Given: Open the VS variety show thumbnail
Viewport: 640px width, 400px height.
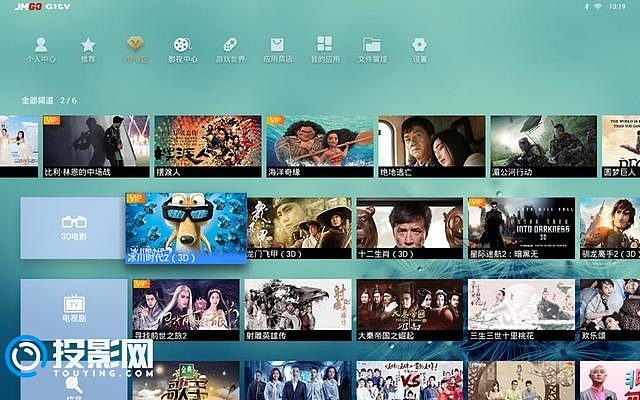Looking at the screenshot, I should pyautogui.click(x=410, y=380).
